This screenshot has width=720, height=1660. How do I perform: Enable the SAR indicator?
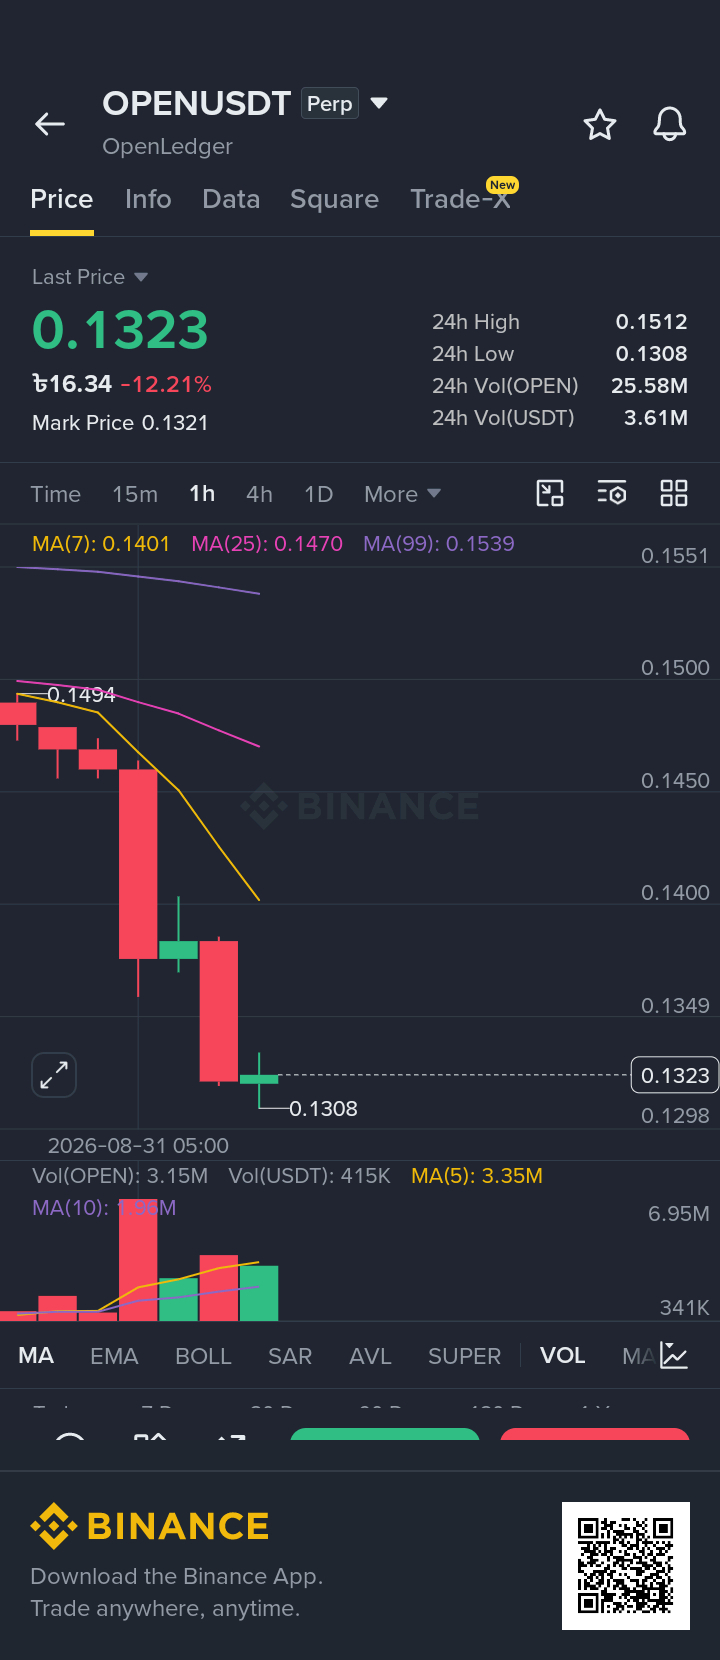(290, 1356)
